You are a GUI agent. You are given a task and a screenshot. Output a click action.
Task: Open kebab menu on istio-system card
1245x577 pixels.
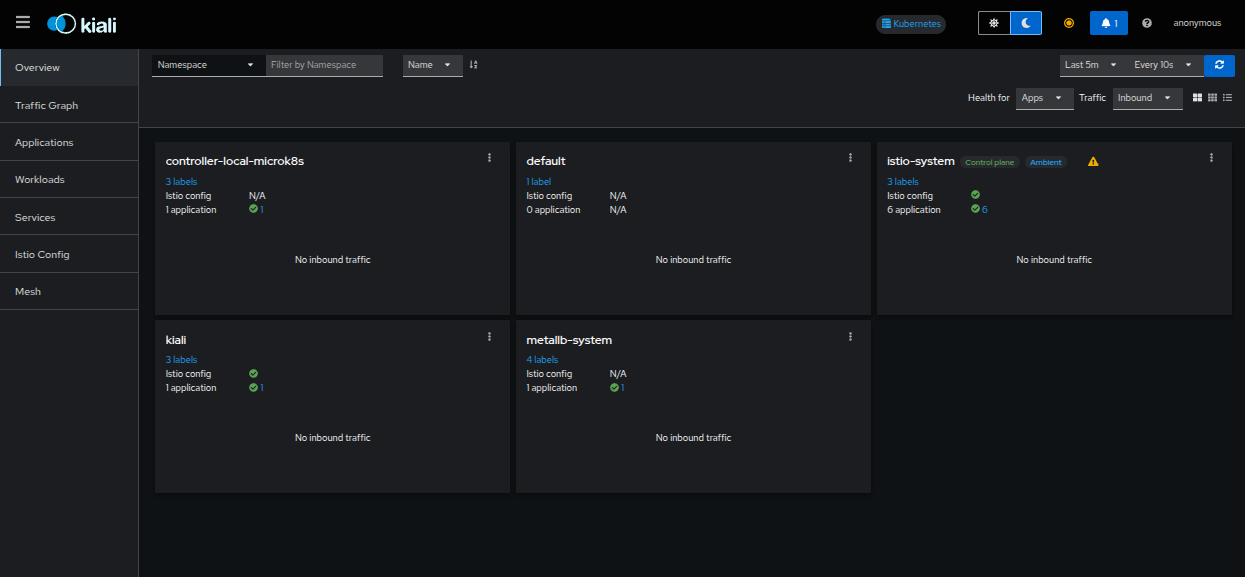click(1211, 158)
